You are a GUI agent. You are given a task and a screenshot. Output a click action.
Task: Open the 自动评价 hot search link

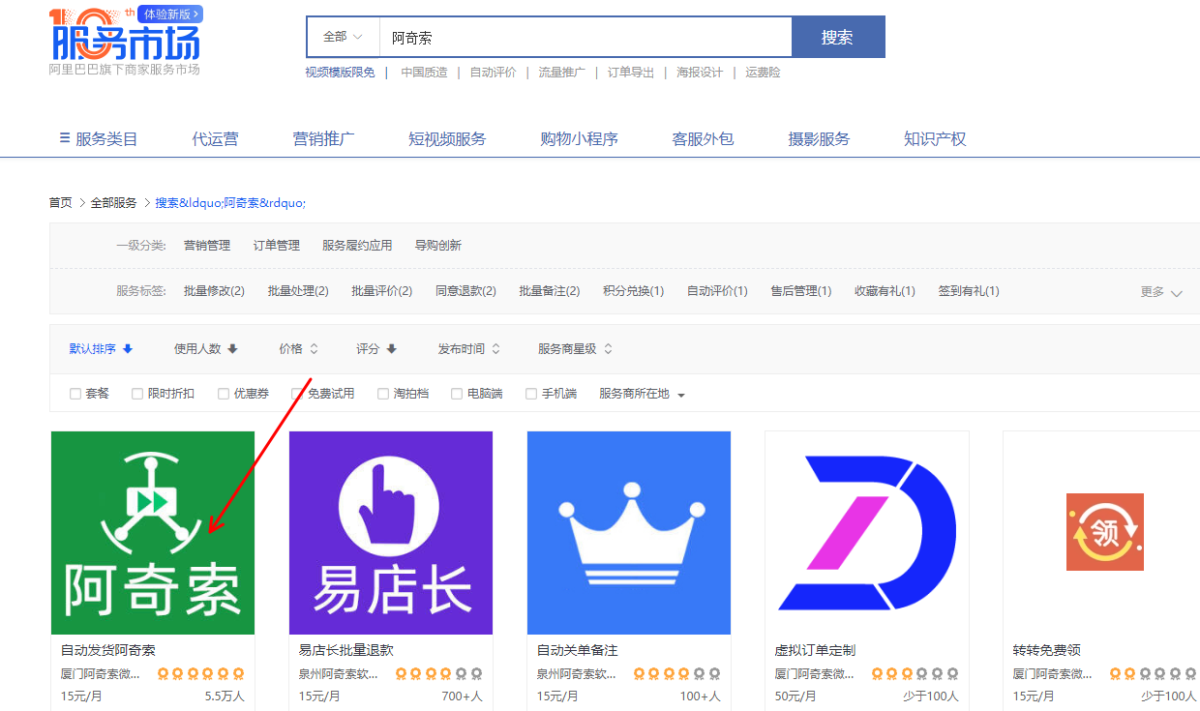493,72
